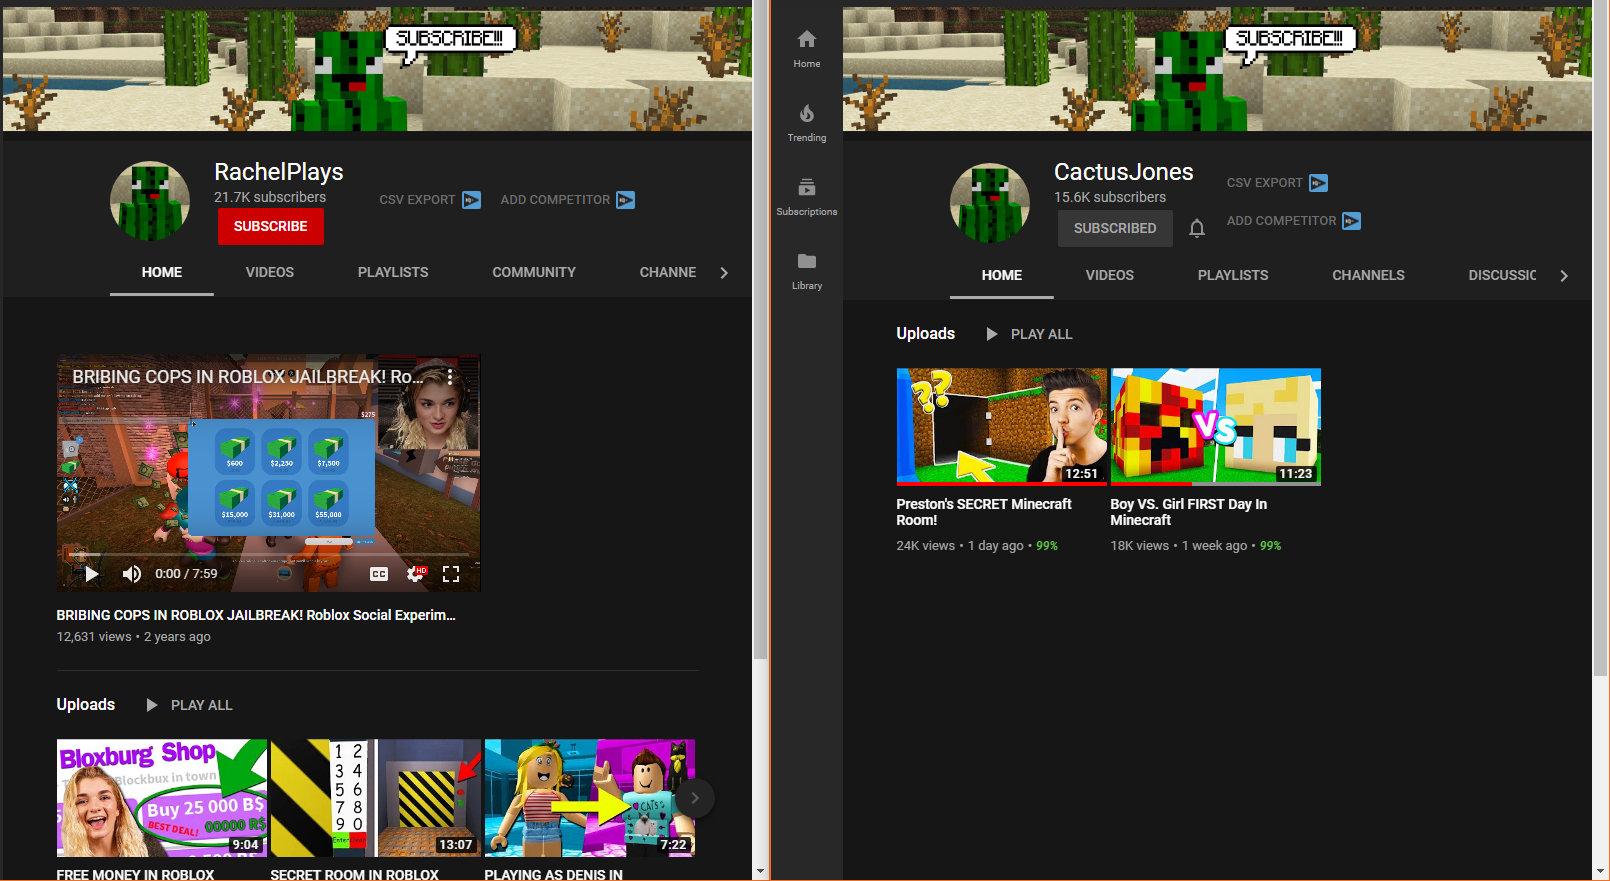Click SECRET ROOM IN ROBLOX video title
The width and height of the screenshot is (1610, 881).
354,874
